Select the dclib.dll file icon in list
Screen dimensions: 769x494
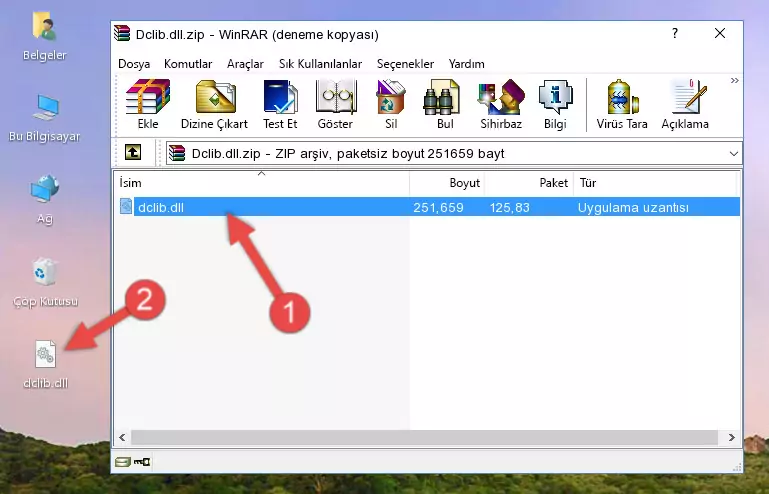pos(126,207)
